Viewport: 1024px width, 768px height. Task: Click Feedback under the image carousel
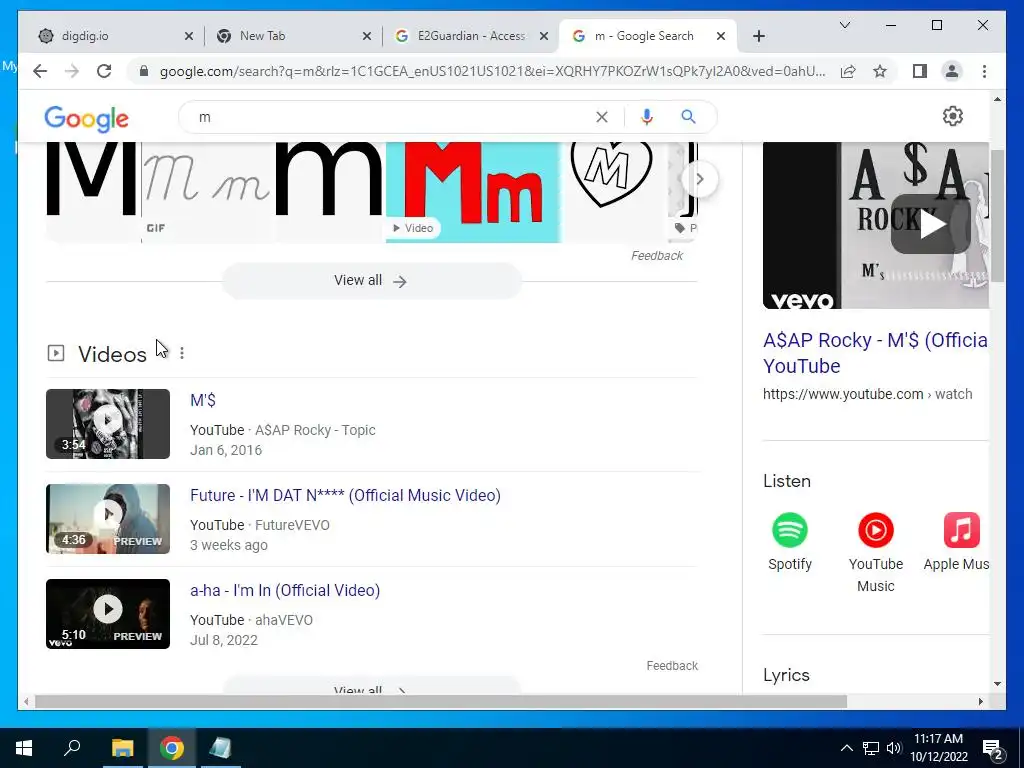pyautogui.click(x=656, y=255)
